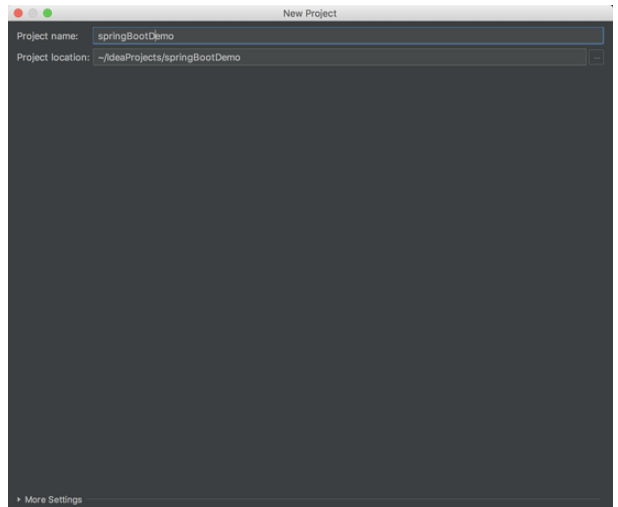Place the cursor inside the springBootDemo name text
The image size is (618, 507).
(136, 36)
